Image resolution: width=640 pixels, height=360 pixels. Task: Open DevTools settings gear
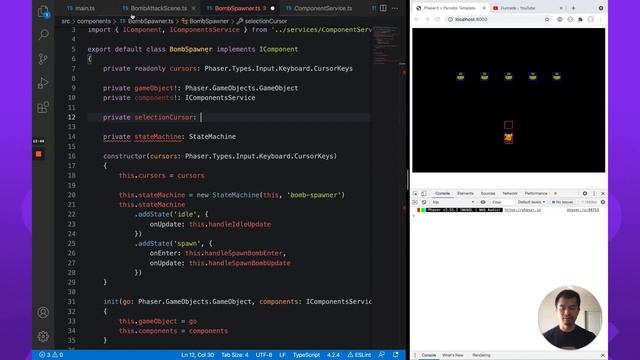[585, 193]
